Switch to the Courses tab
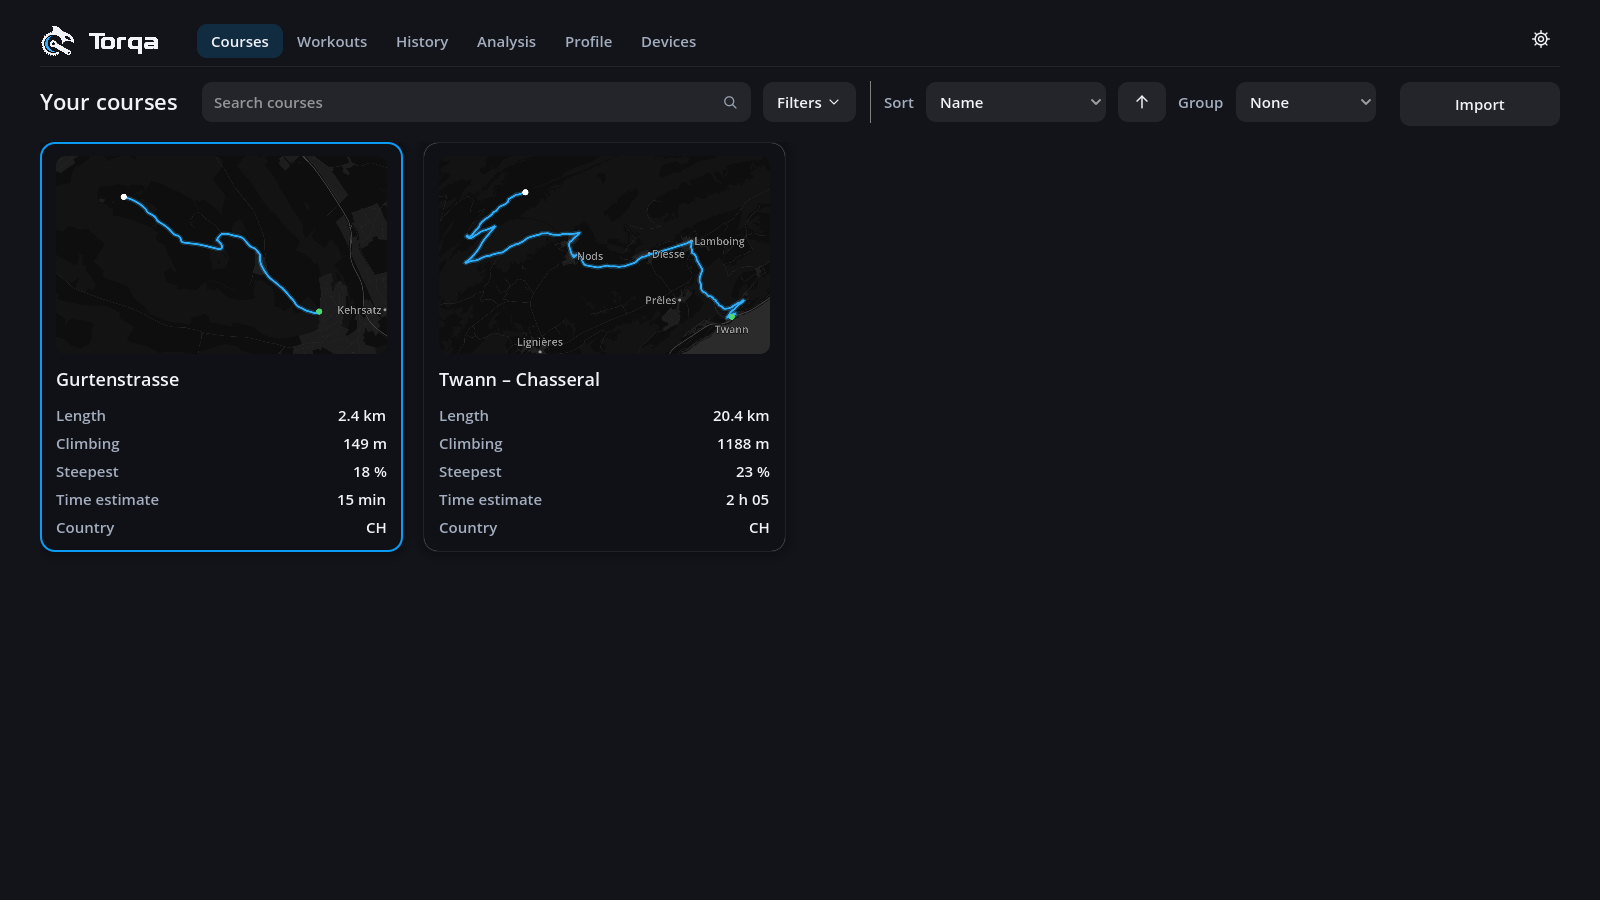 [240, 41]
